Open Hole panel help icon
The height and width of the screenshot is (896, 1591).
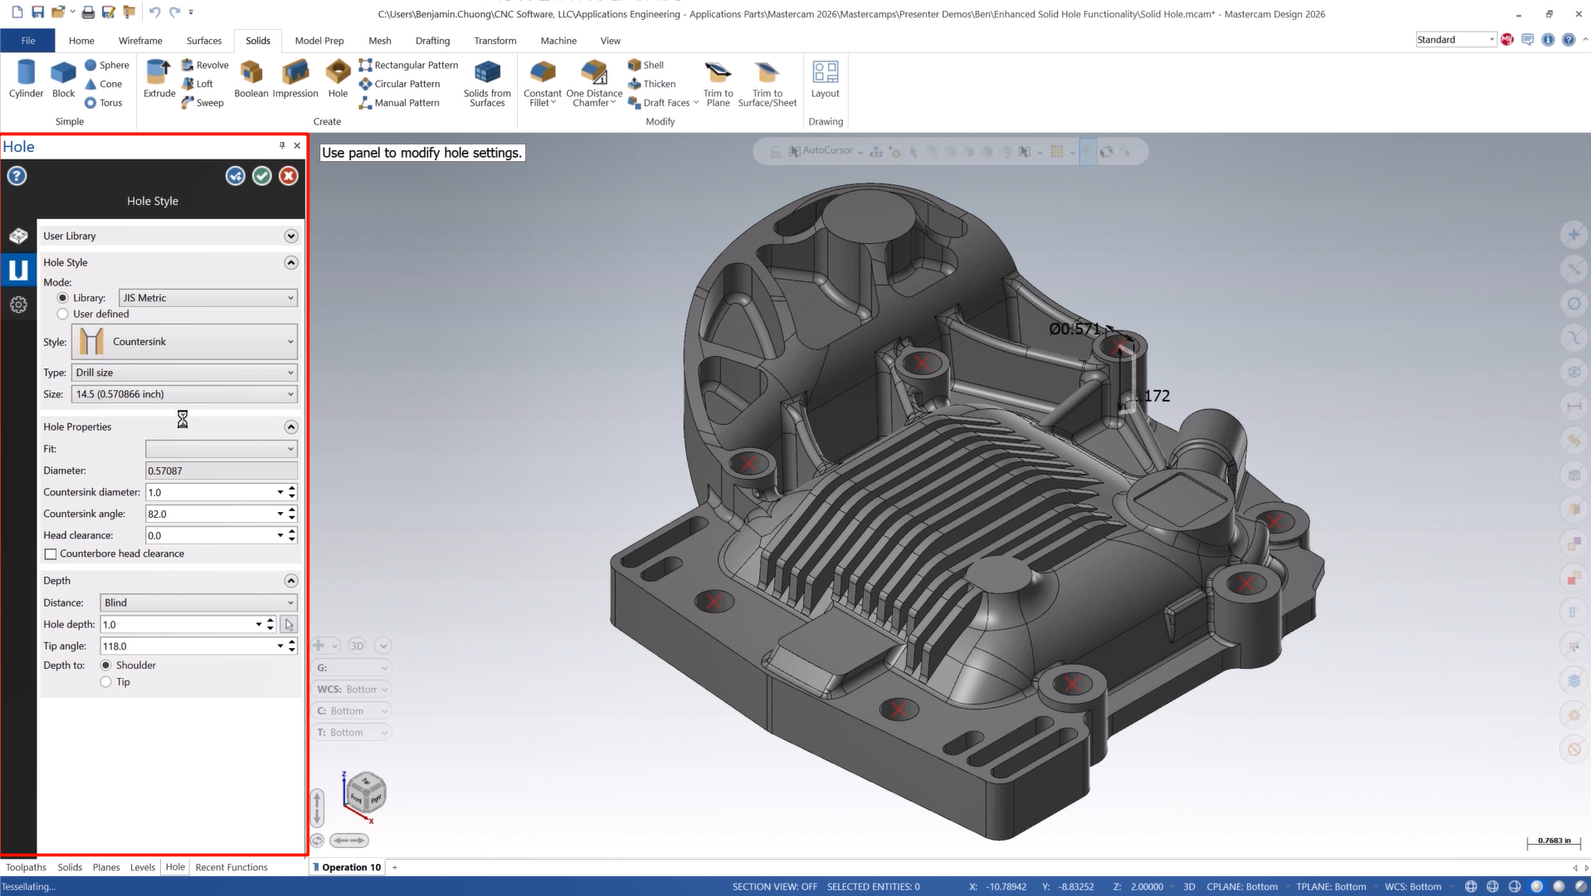[17, 176]
